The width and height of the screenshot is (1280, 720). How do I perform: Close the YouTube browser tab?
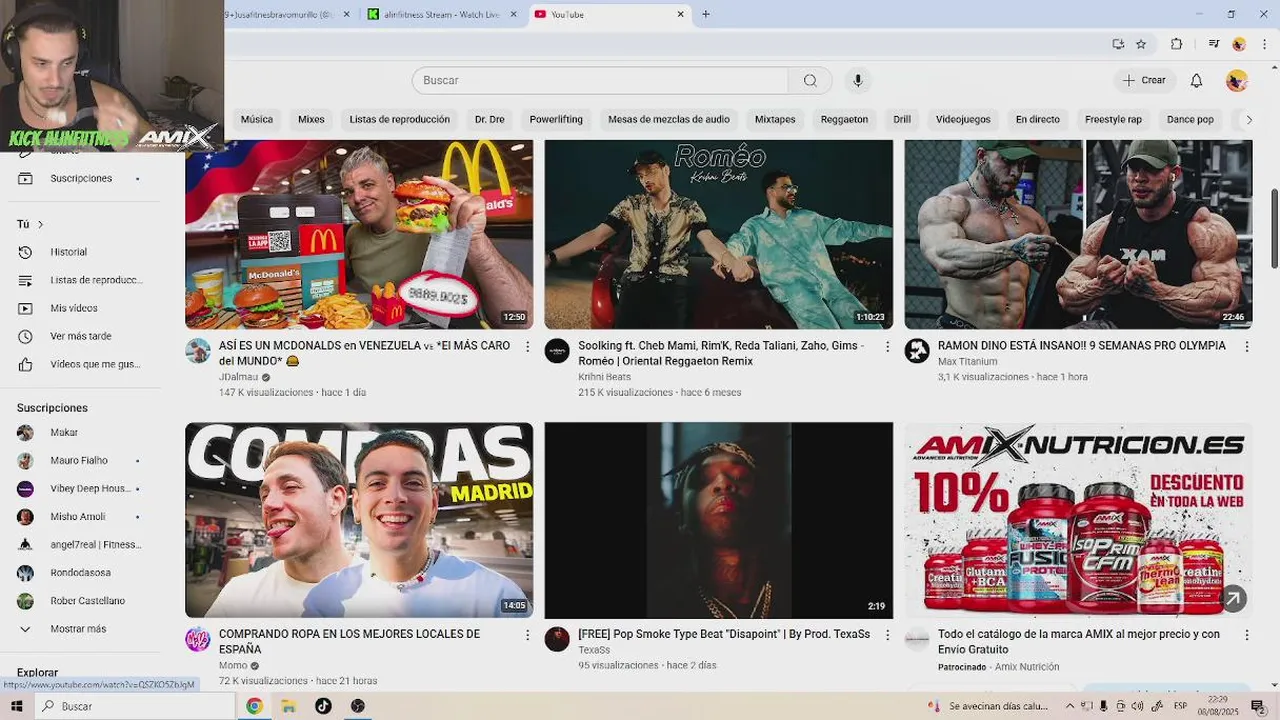pyautogui.click(x=681, y=14)
